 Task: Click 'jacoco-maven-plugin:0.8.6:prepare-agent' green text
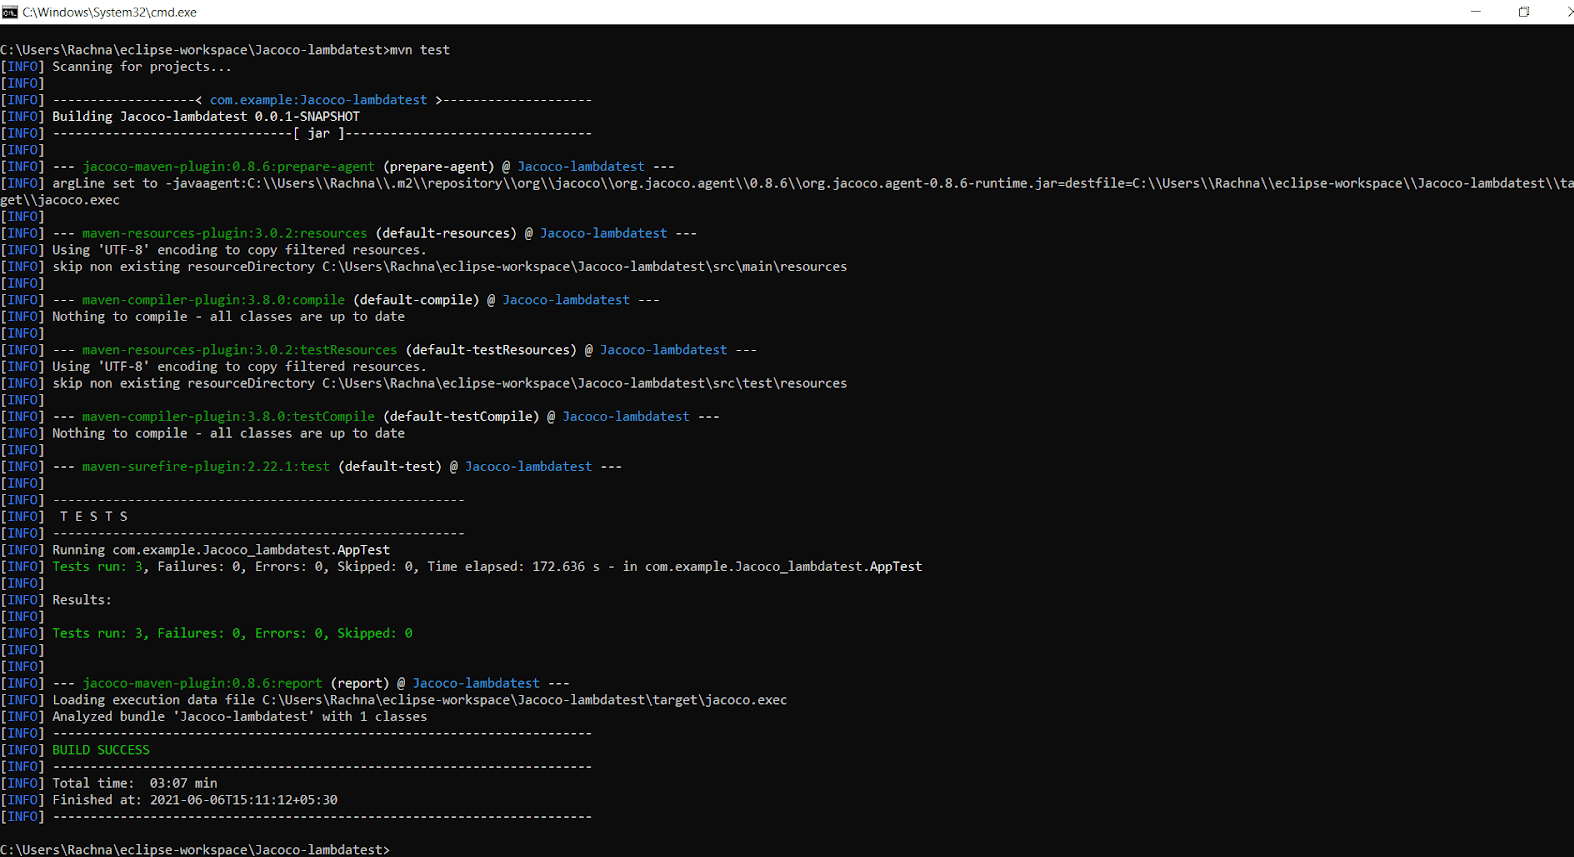pyautogui.click(x=228, y=167)
